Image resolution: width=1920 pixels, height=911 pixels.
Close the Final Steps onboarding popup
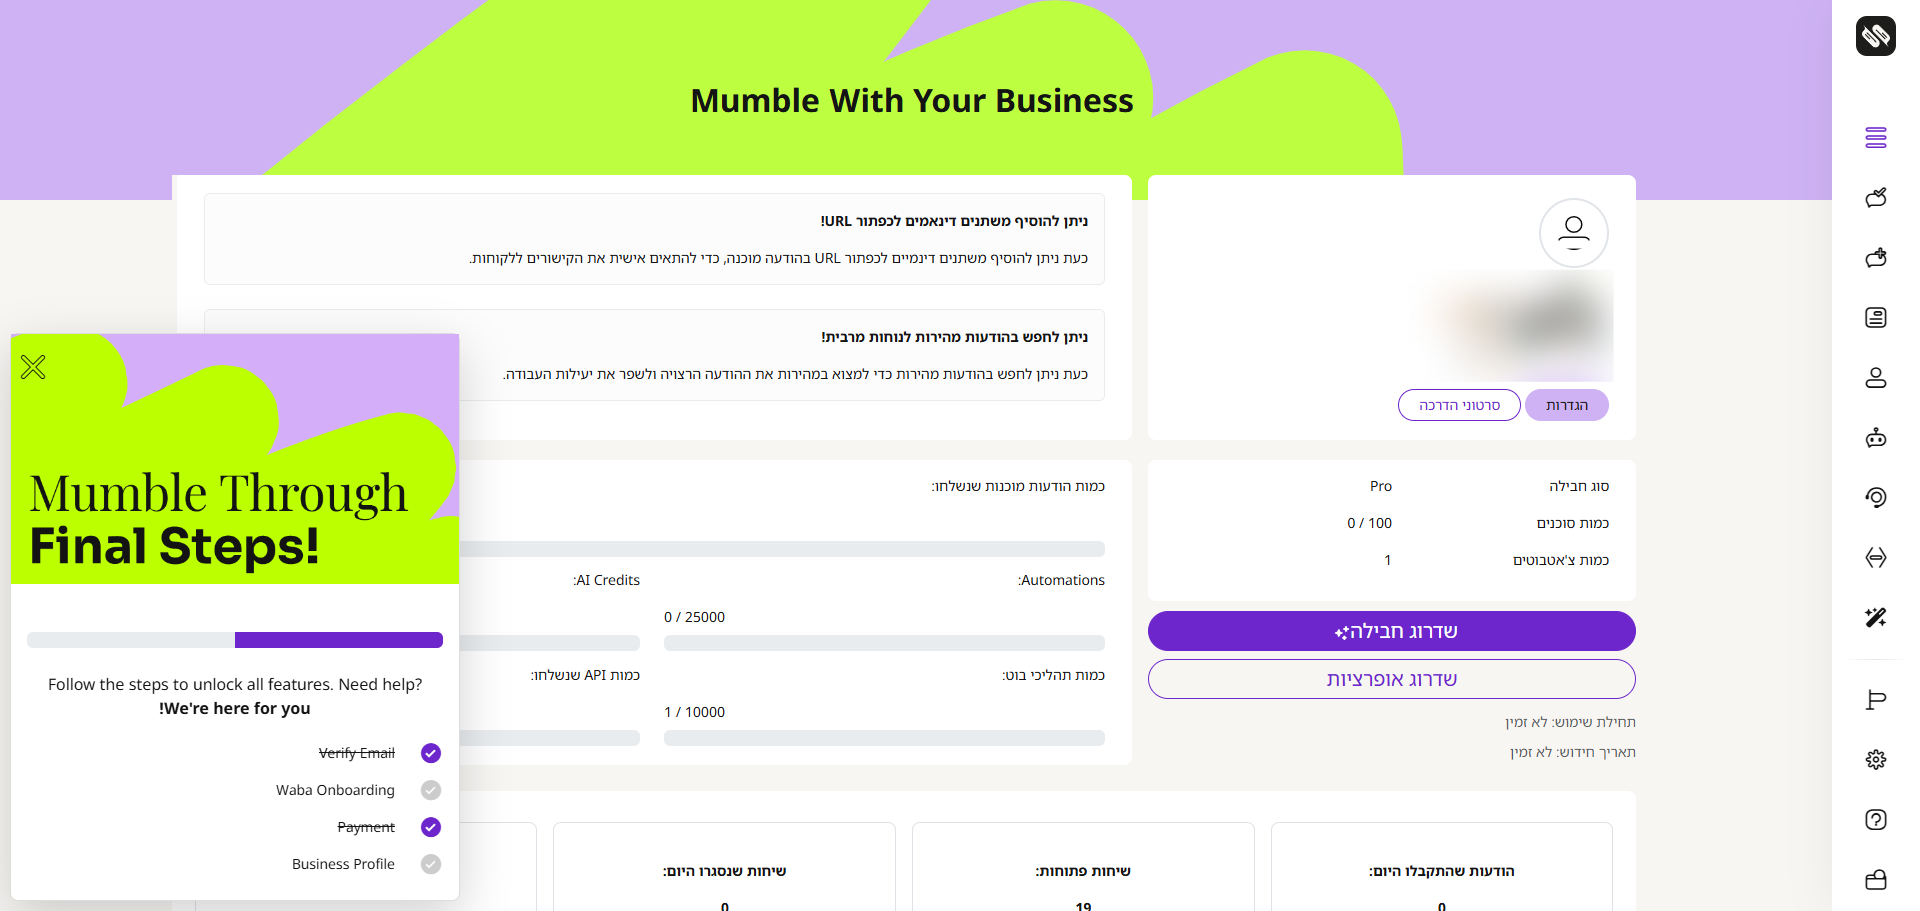pyautogui.click(x=33, y=368)
